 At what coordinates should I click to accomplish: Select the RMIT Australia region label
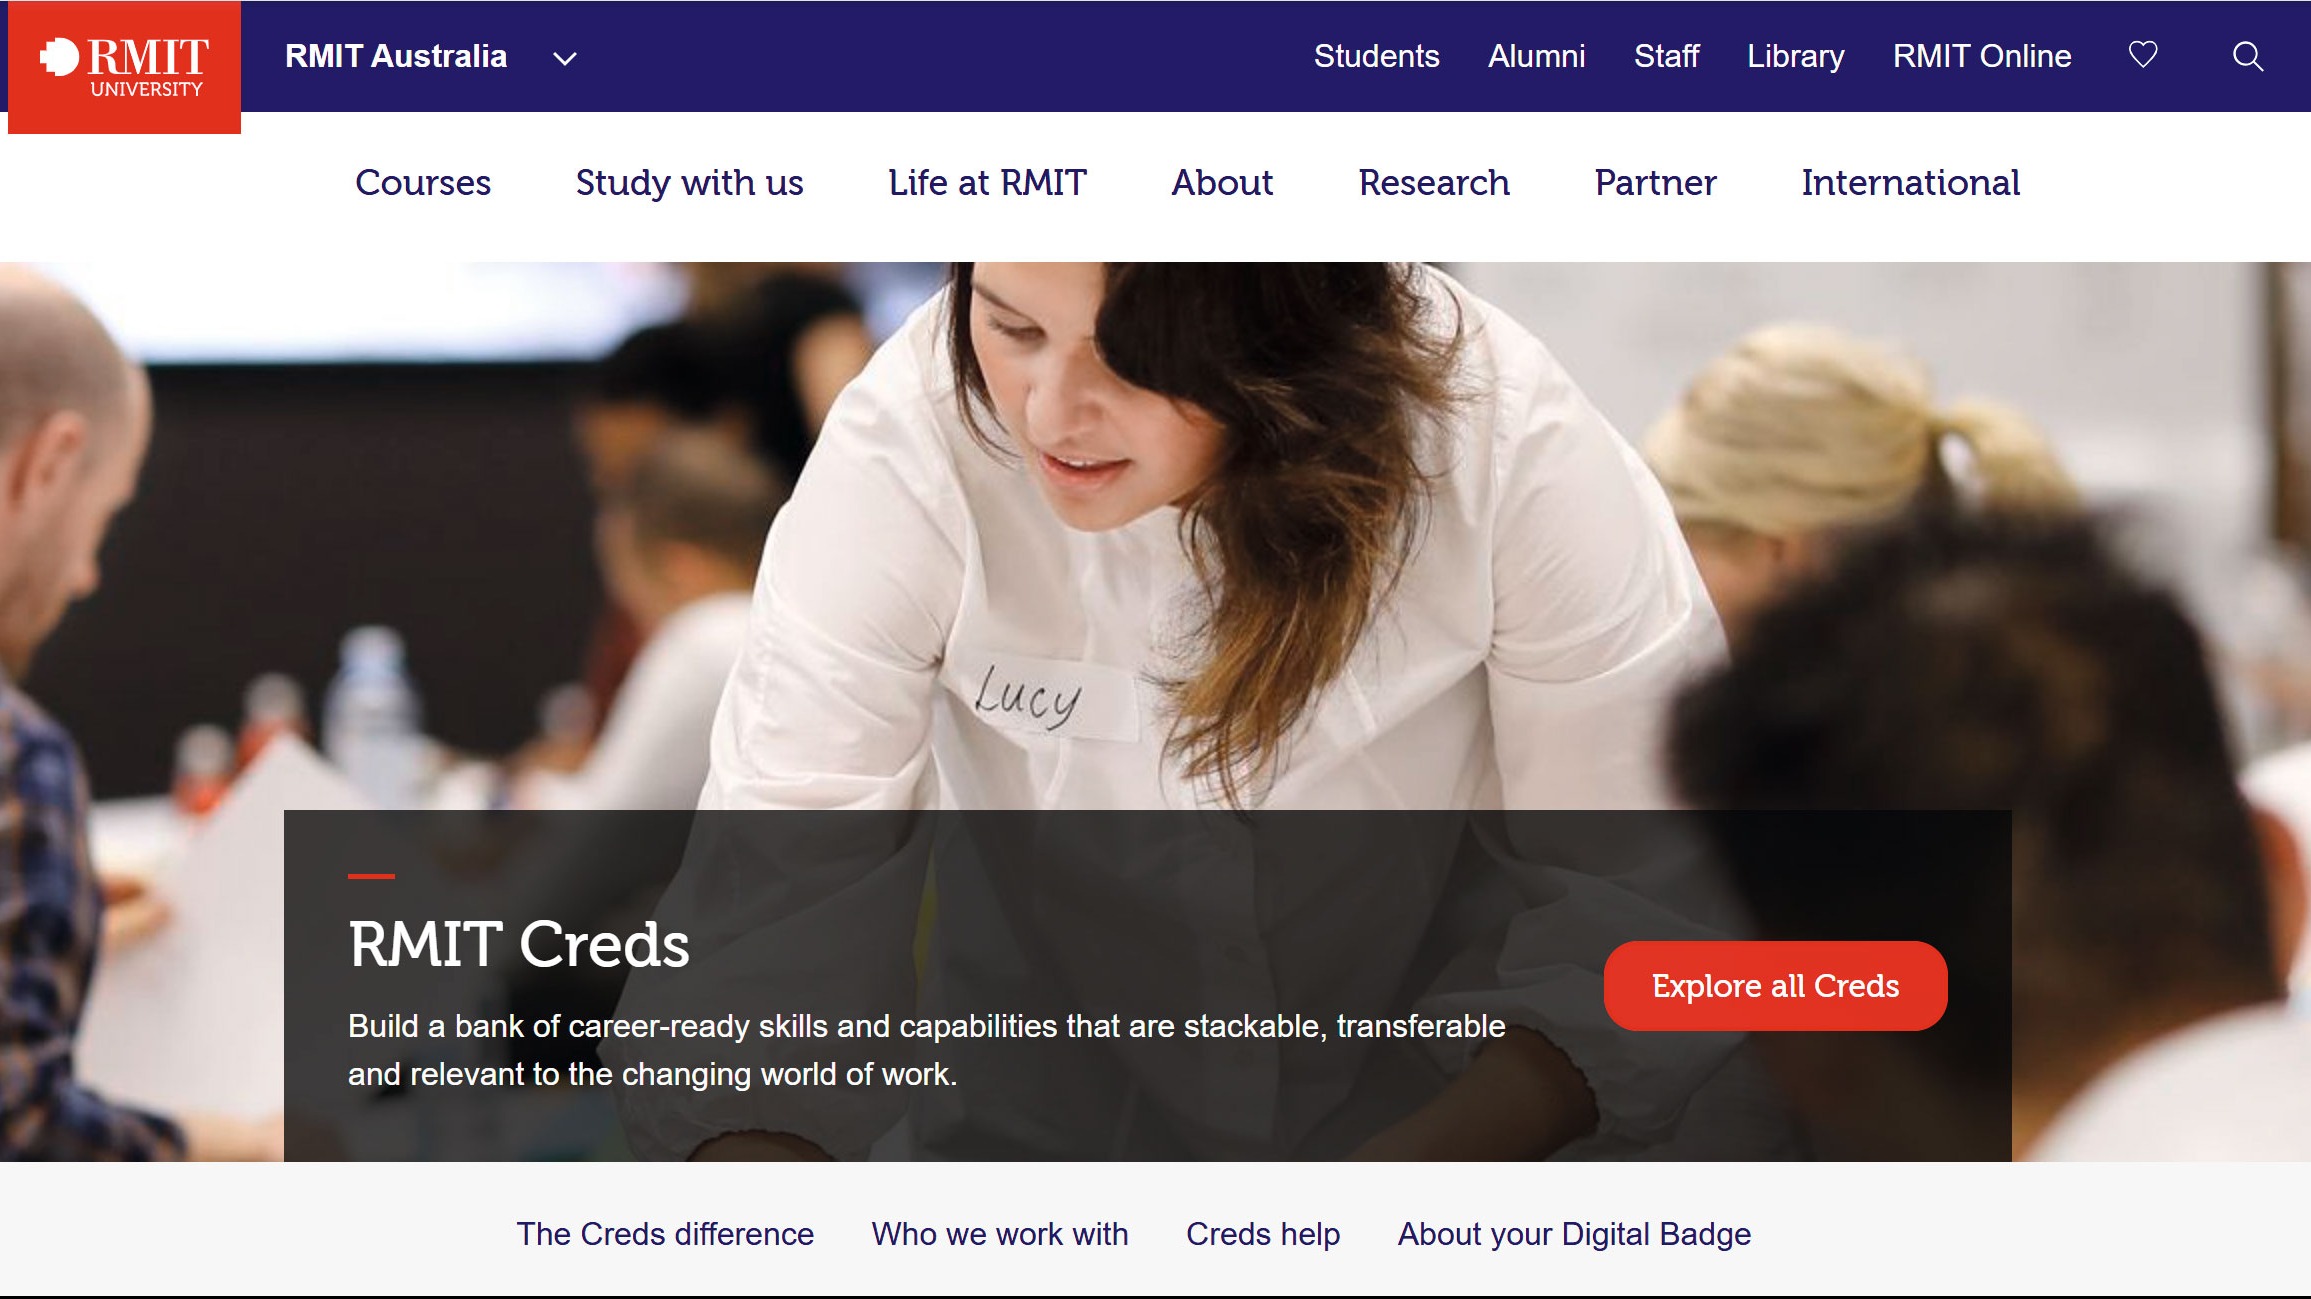pyautogui.click(x=396, y=56)
